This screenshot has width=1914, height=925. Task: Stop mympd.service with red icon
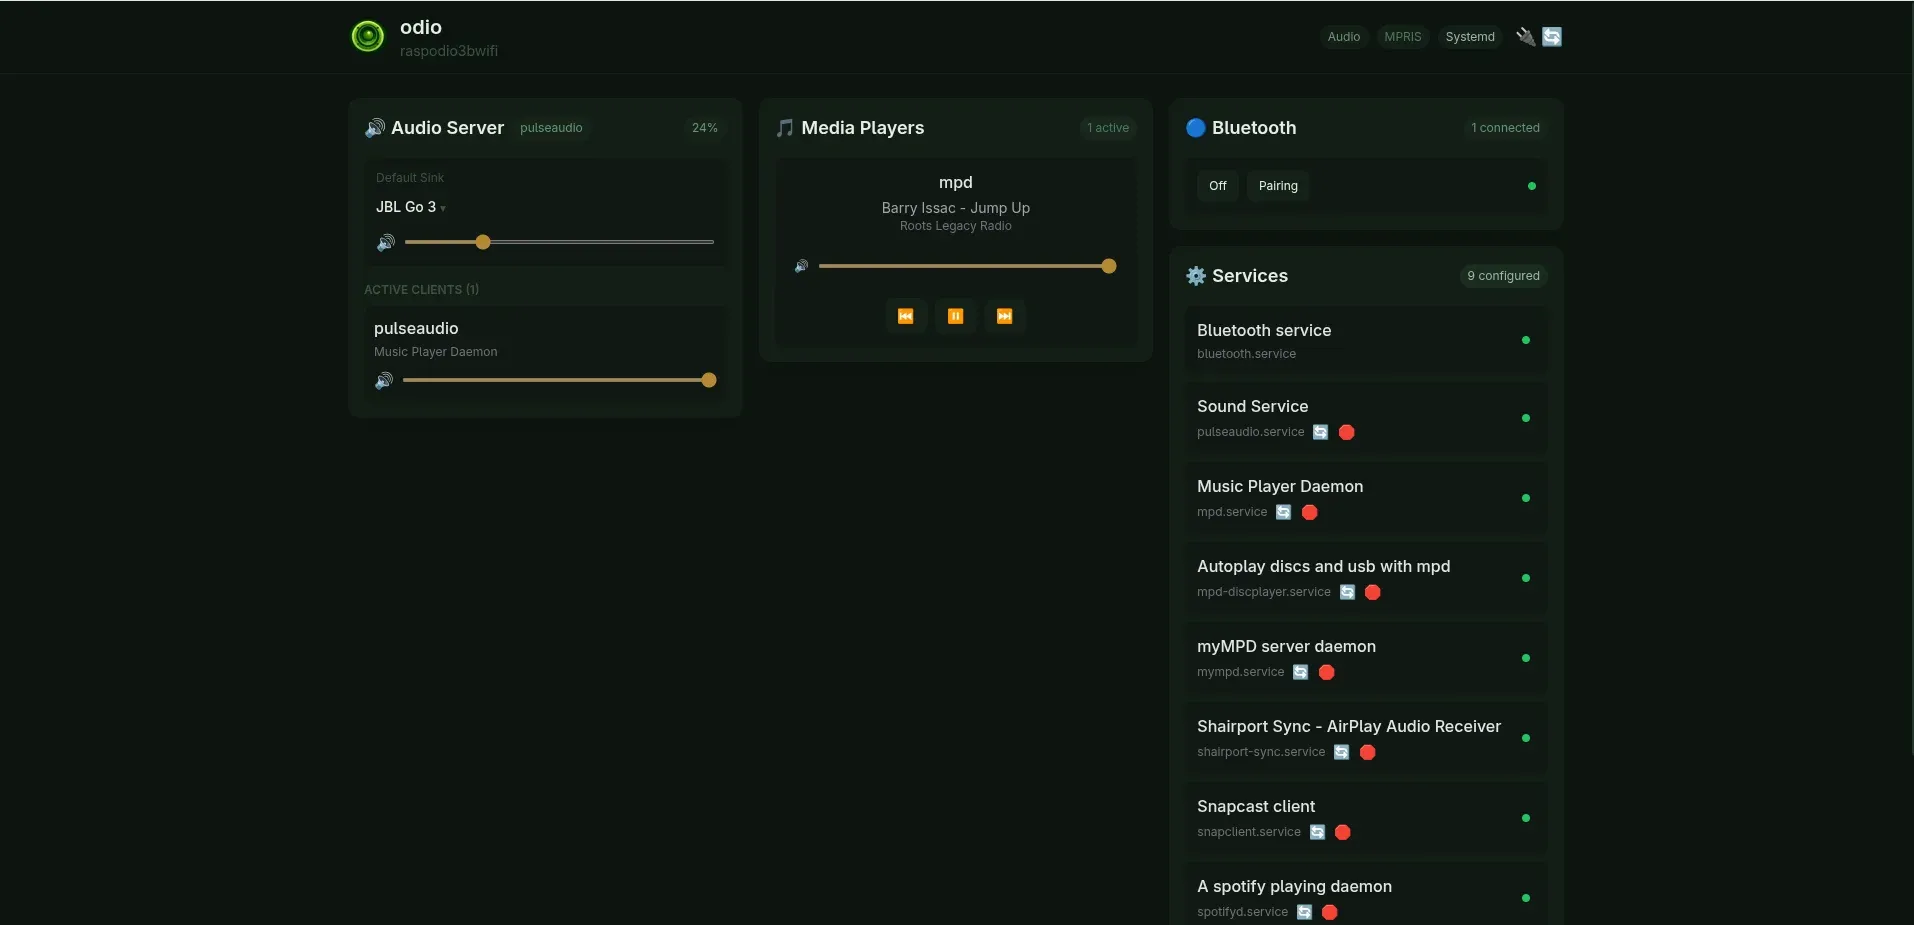point(1327,672)
